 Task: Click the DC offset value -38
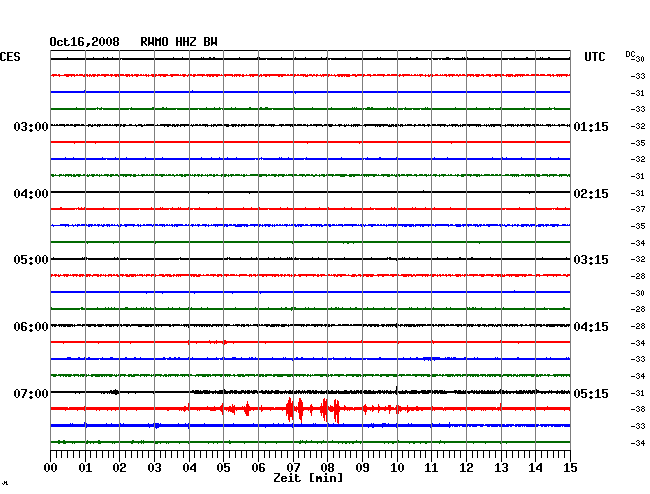click(x=638, y=409)
